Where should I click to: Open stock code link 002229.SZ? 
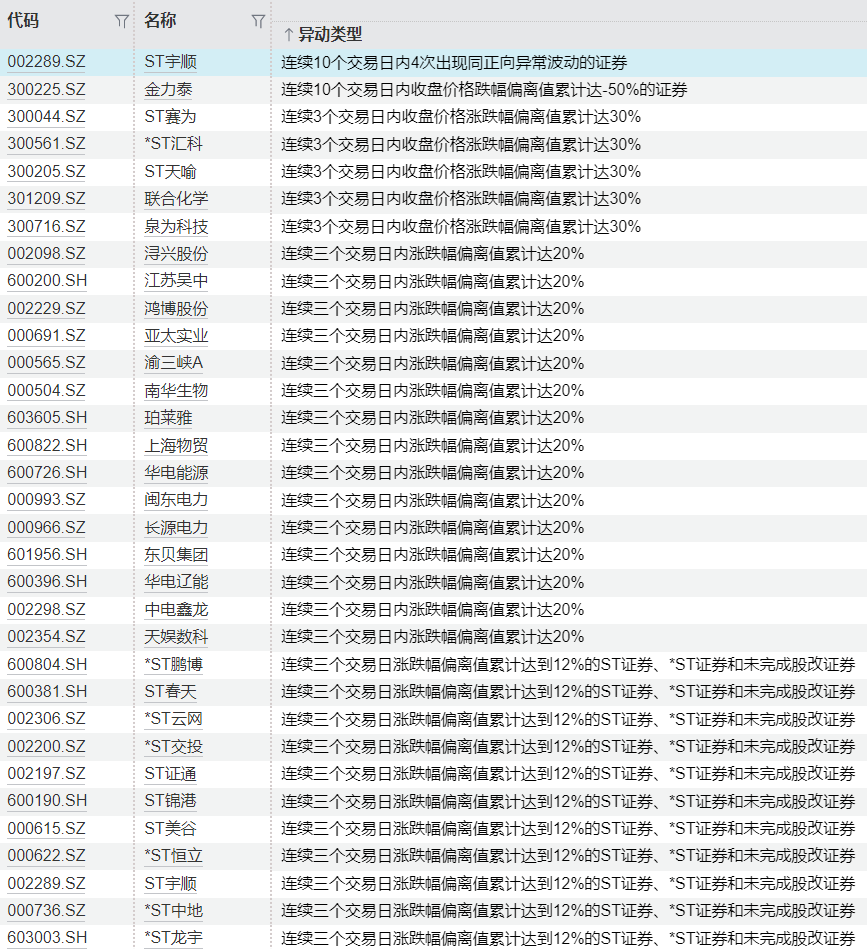47,309
